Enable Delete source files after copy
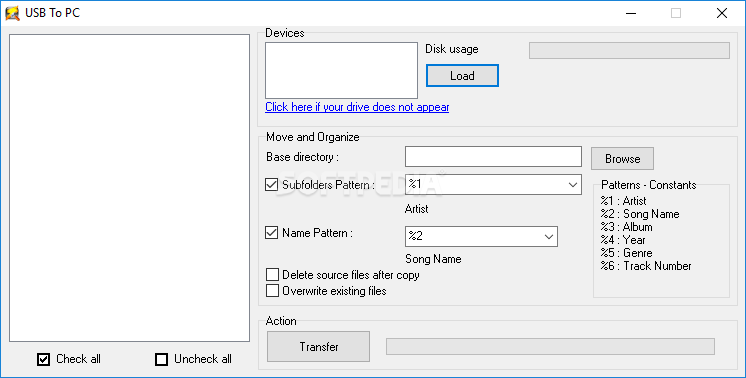 [272, 275]
